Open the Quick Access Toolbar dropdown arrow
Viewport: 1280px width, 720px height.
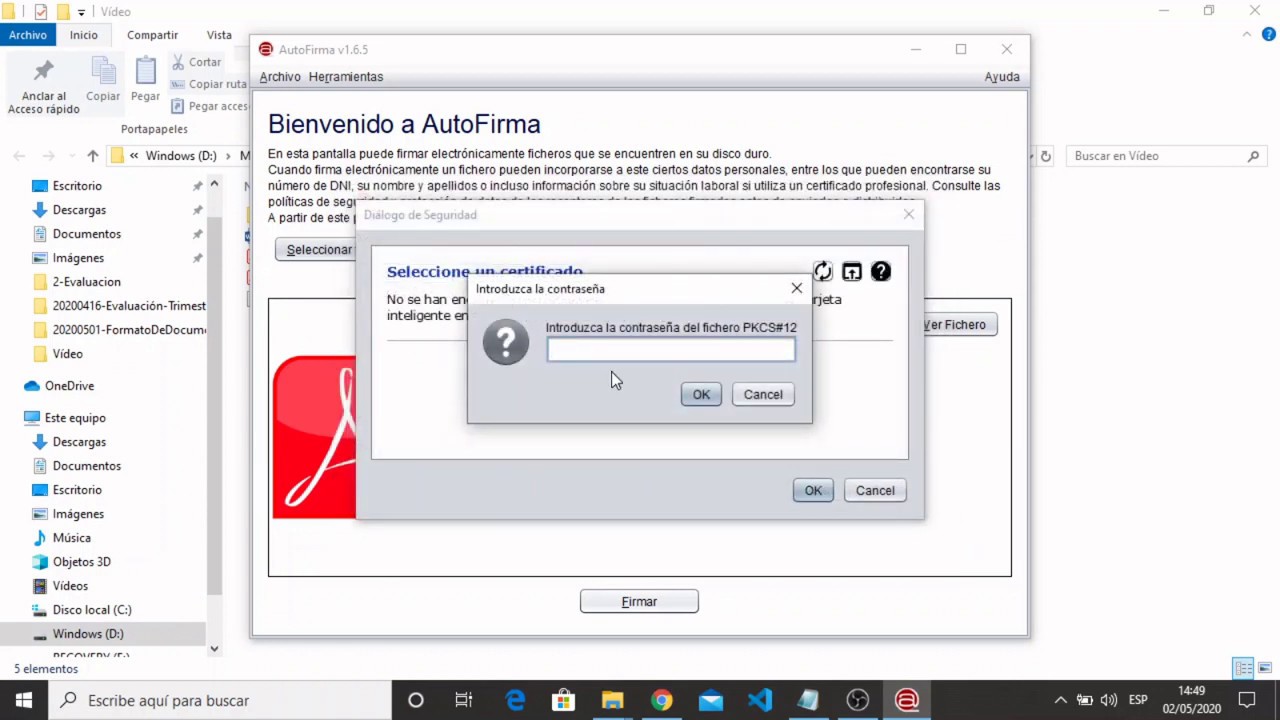[82, 12]
